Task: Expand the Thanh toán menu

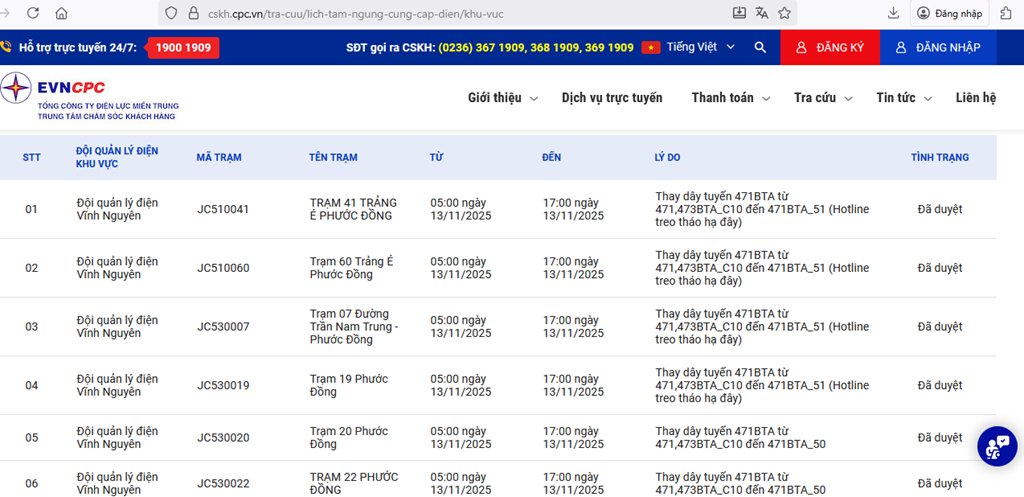Action: click(730, 98)
